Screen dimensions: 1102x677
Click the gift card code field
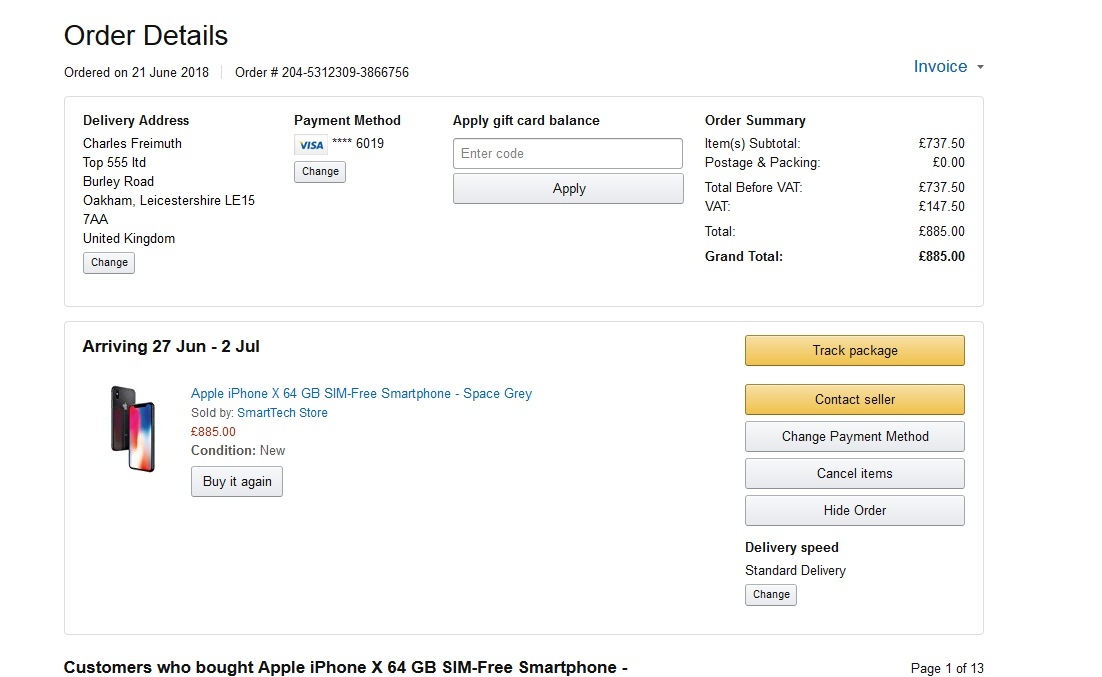click(x=567, y=154)
